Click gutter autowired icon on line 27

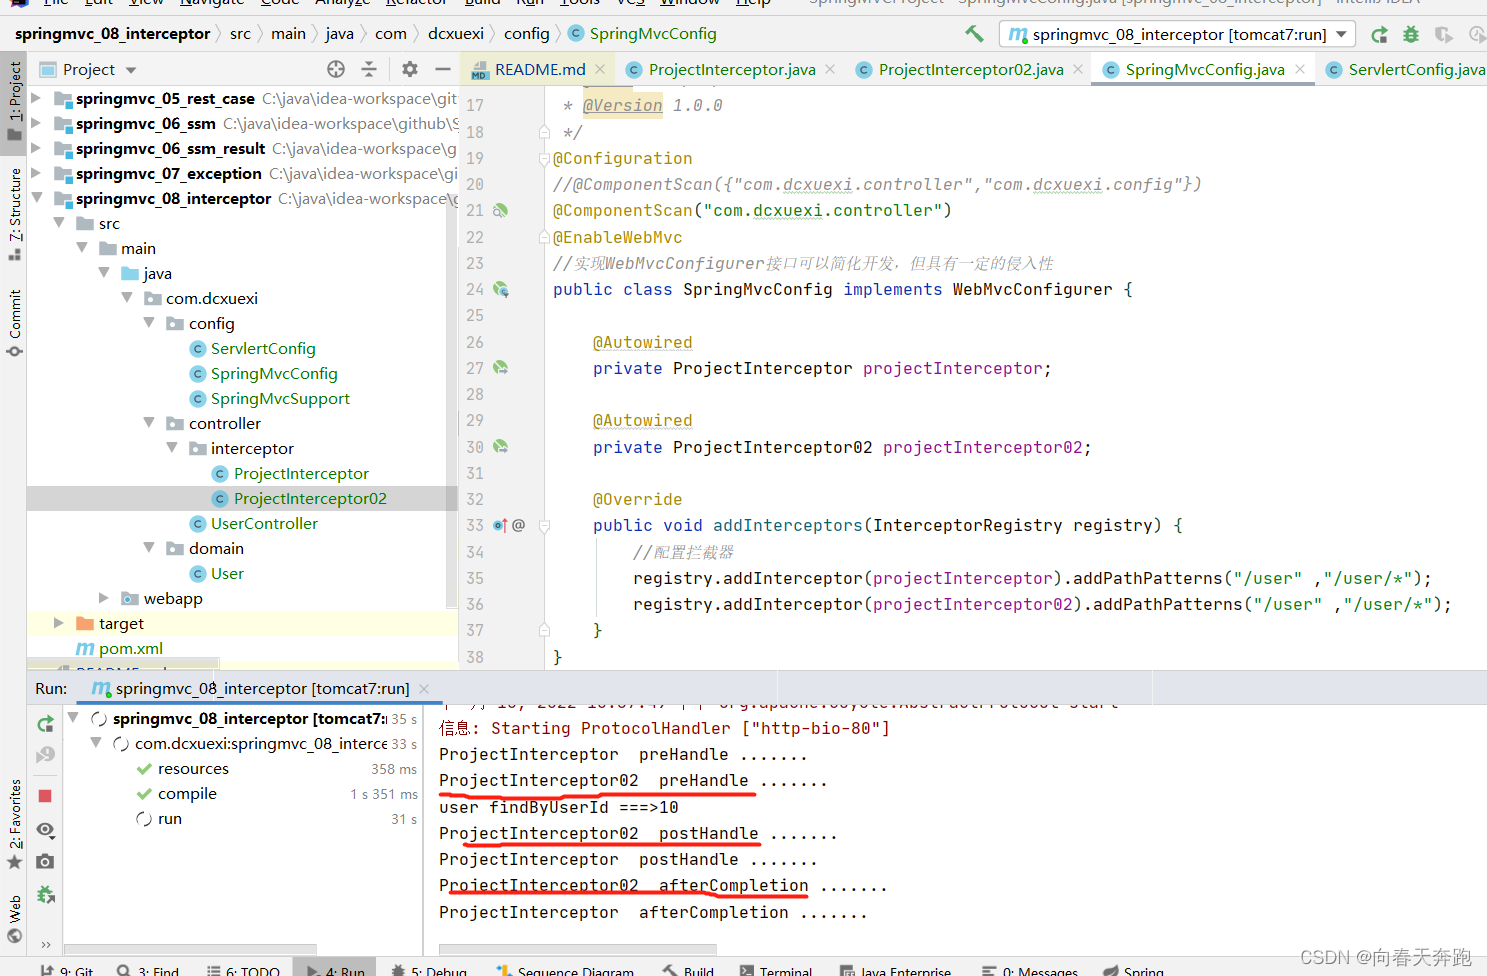click(500, 368)
